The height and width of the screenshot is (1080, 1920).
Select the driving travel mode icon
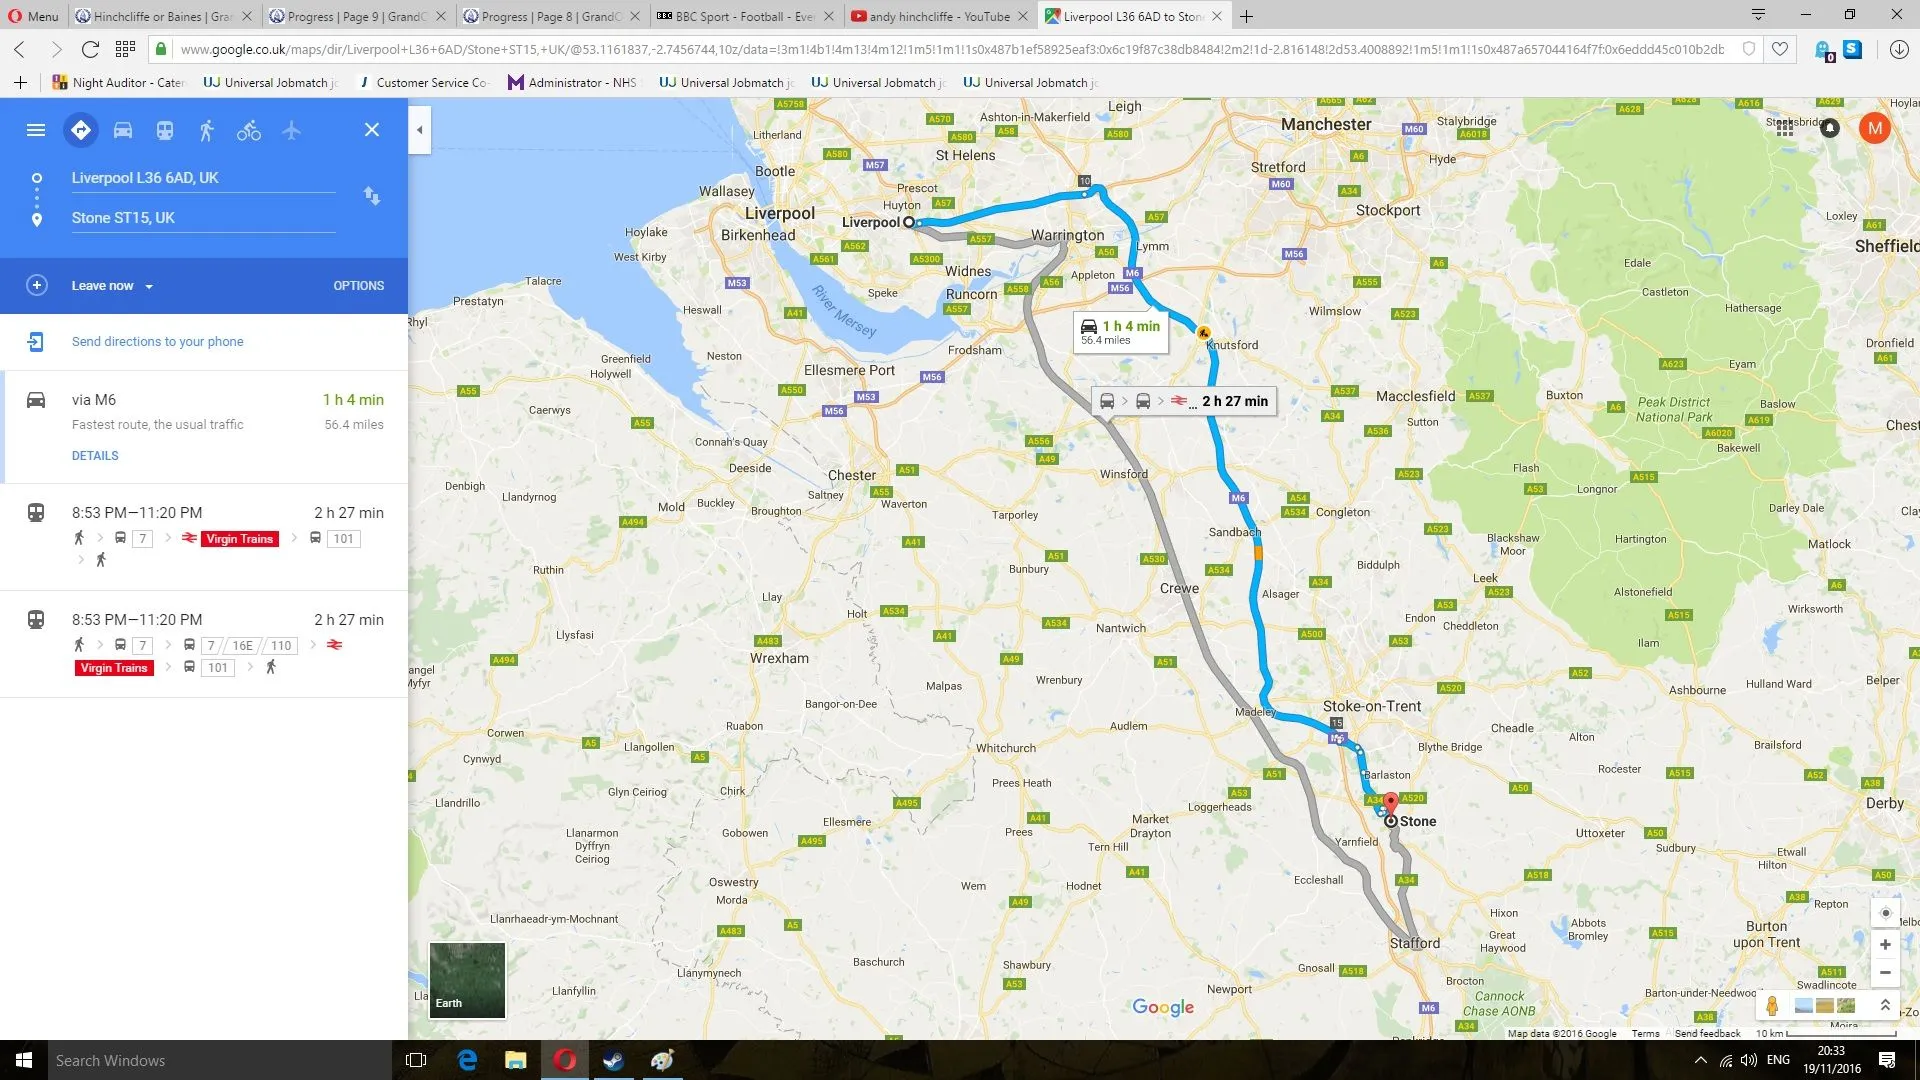[123, 130]
